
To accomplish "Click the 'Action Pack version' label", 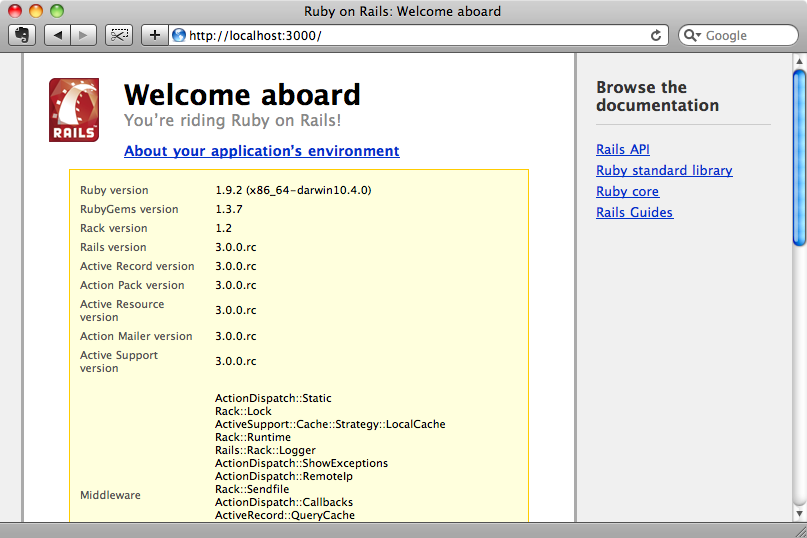I will coord(132,286).
